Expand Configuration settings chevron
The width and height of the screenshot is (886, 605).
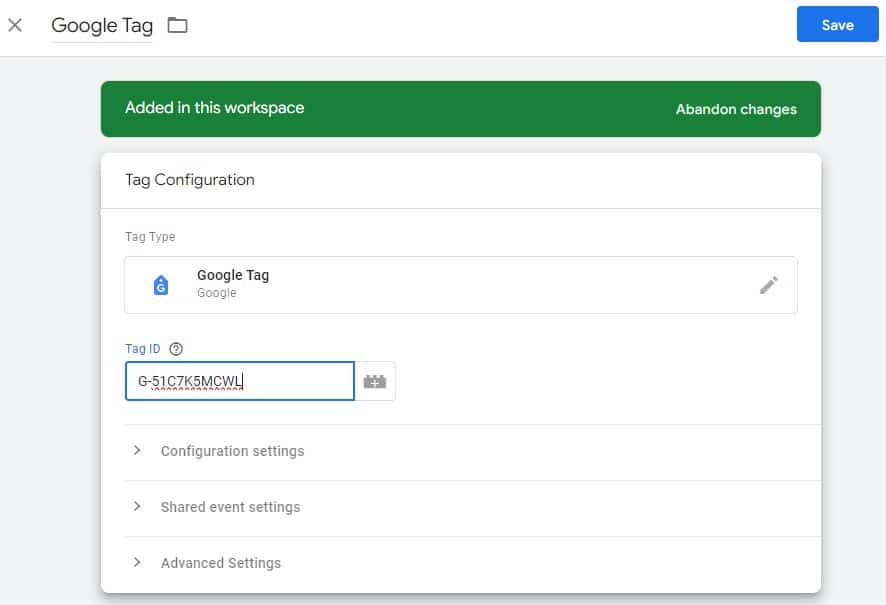(x=137, y=450)
